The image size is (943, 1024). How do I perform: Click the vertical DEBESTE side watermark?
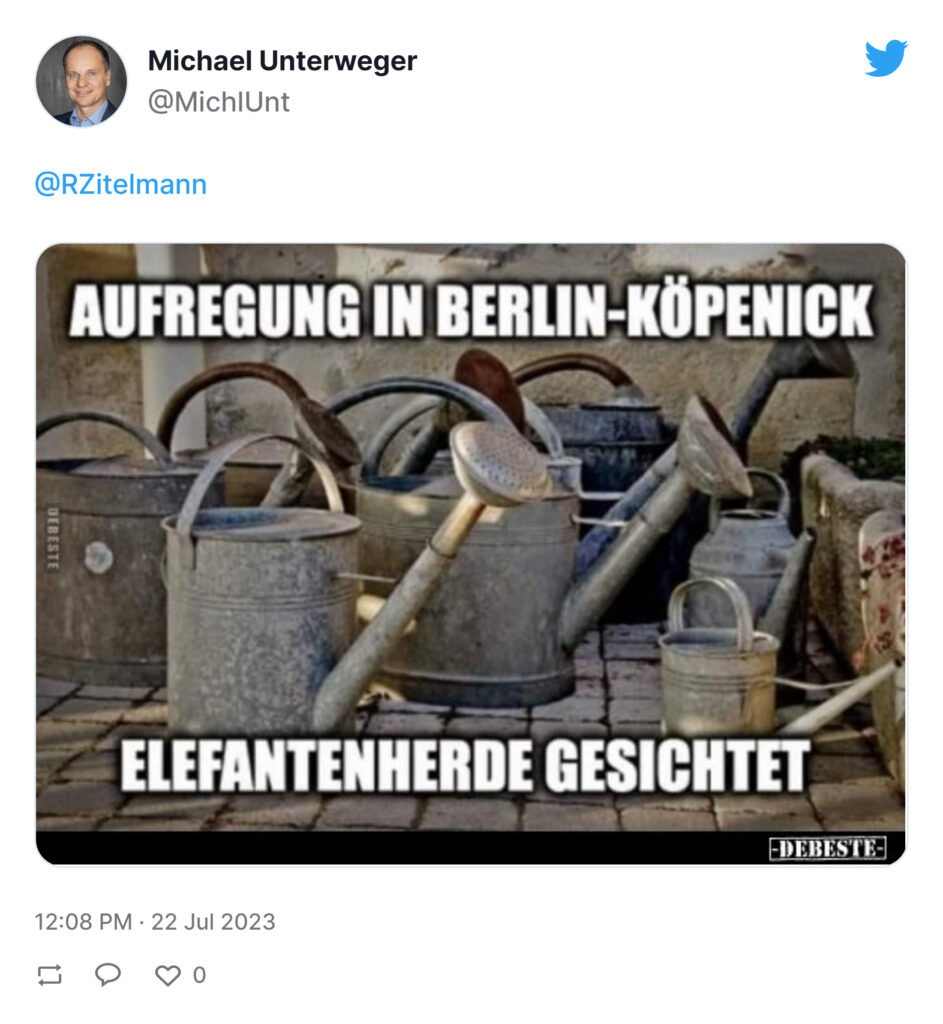pos(54,539)
